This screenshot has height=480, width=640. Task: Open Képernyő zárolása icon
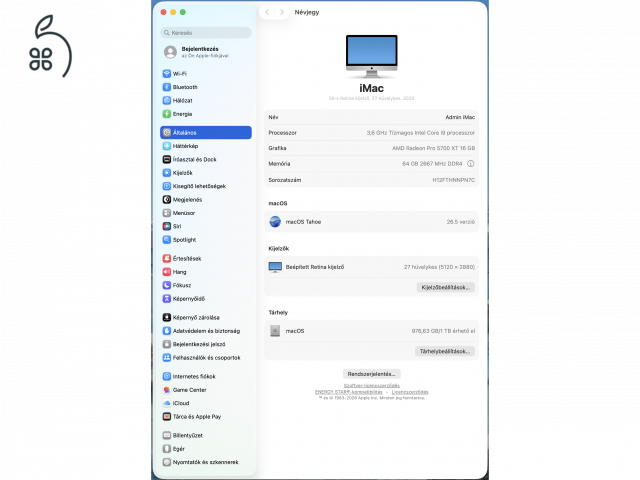point(167,318)
